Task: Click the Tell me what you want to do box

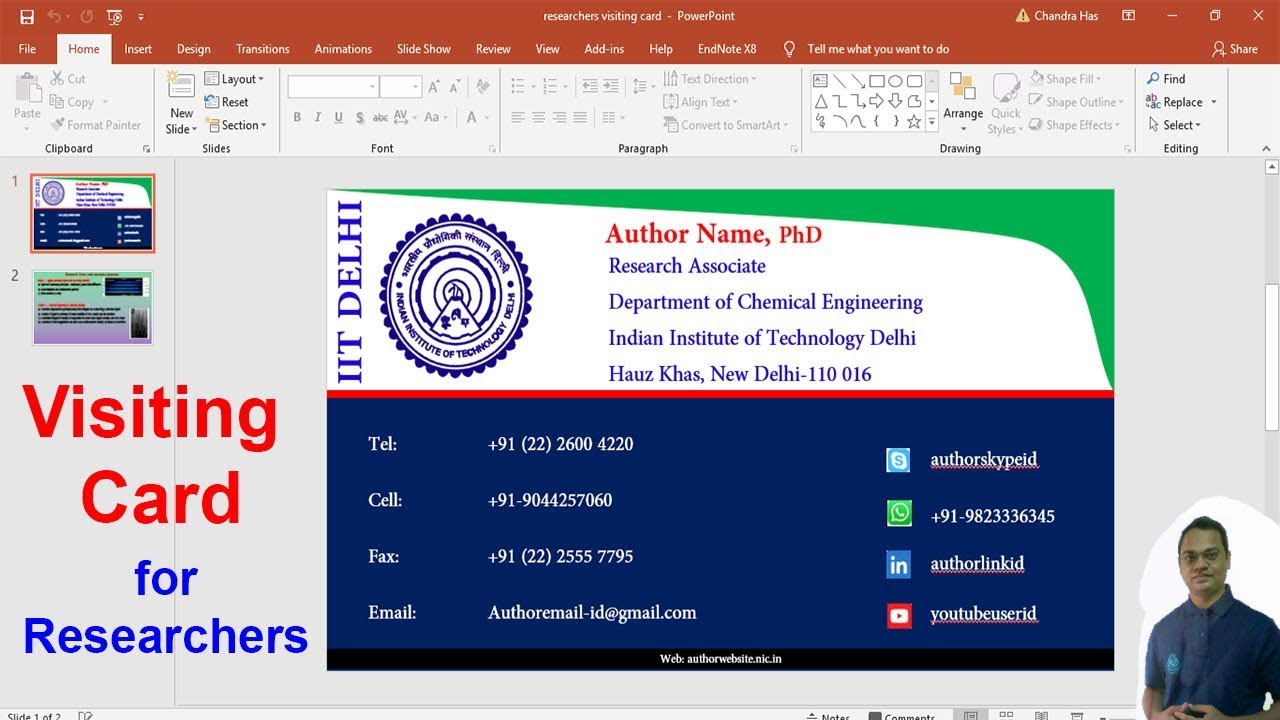Action: click(877, 49)
